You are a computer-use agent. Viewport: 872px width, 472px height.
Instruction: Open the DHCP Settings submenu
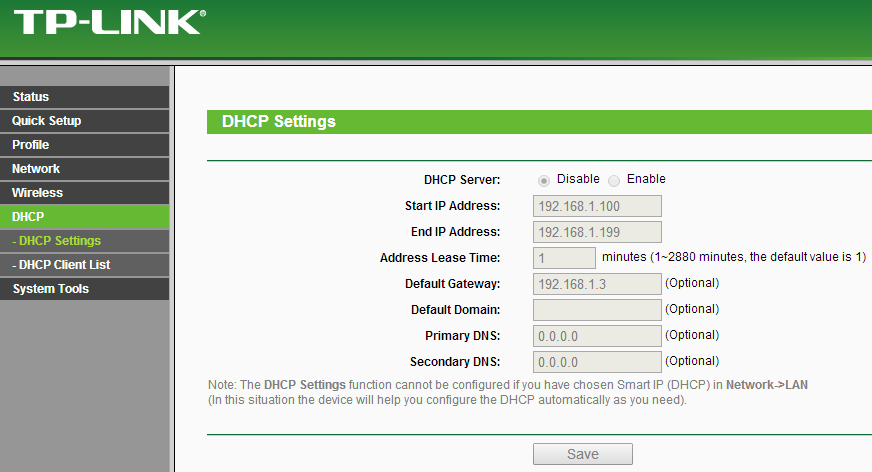(85, 241)
